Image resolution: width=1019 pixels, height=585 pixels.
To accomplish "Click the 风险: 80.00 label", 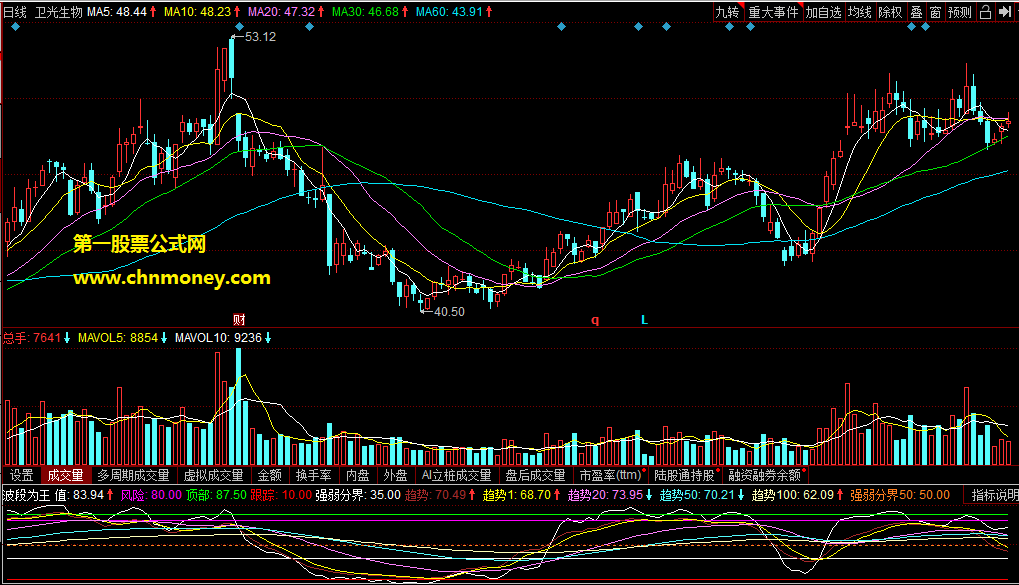I will 151,495.
